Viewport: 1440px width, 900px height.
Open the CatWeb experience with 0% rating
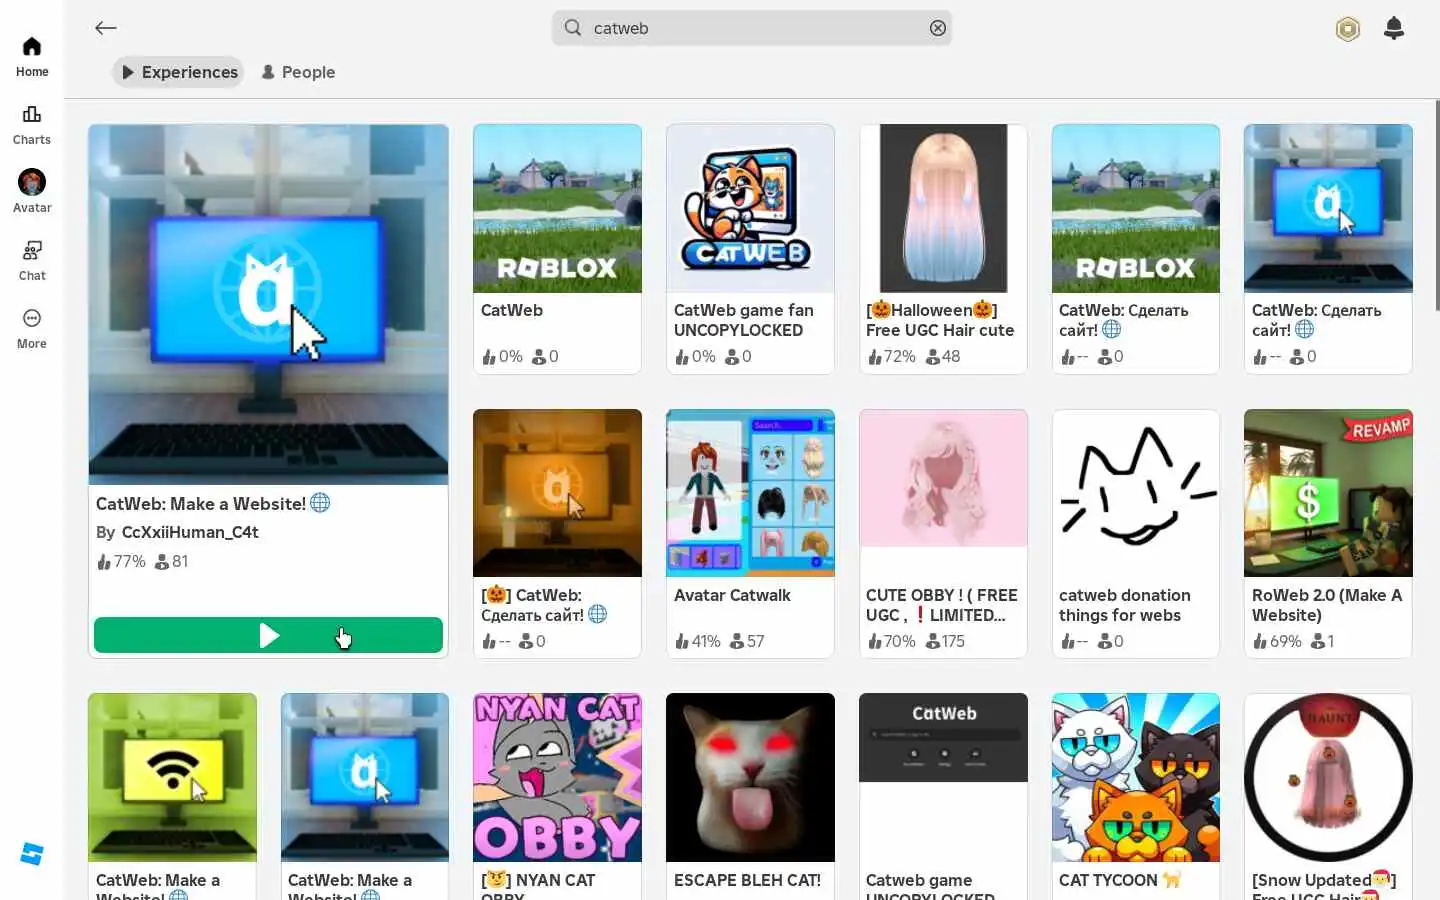coord(557,249)
